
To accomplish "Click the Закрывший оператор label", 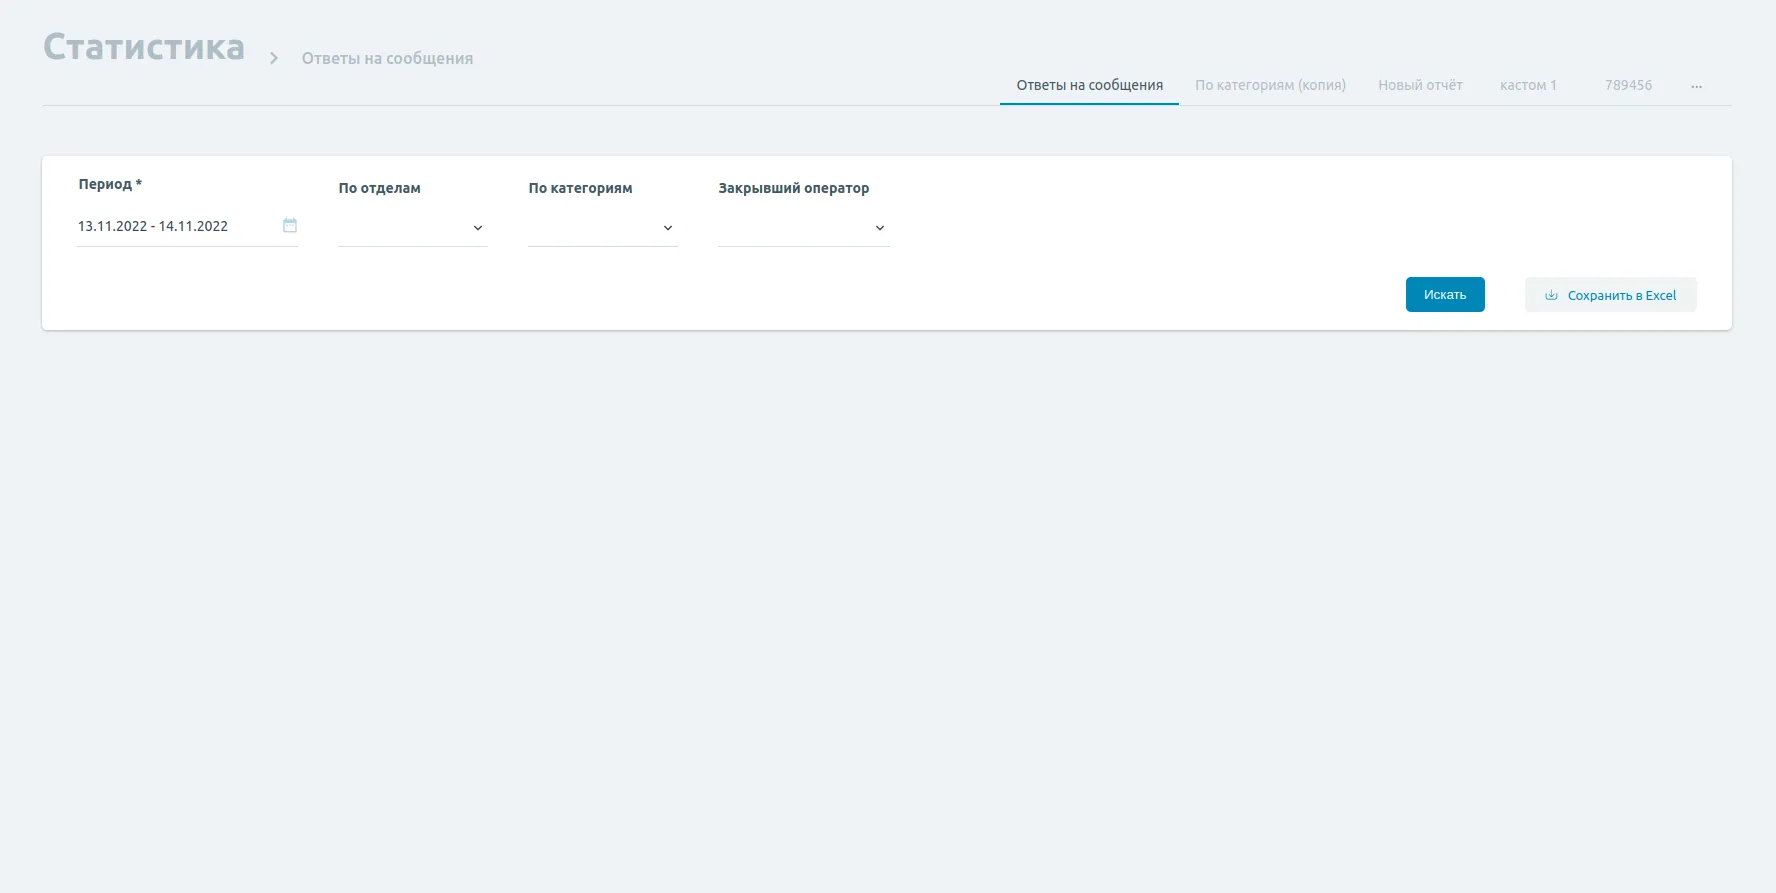I will [793, 188].
